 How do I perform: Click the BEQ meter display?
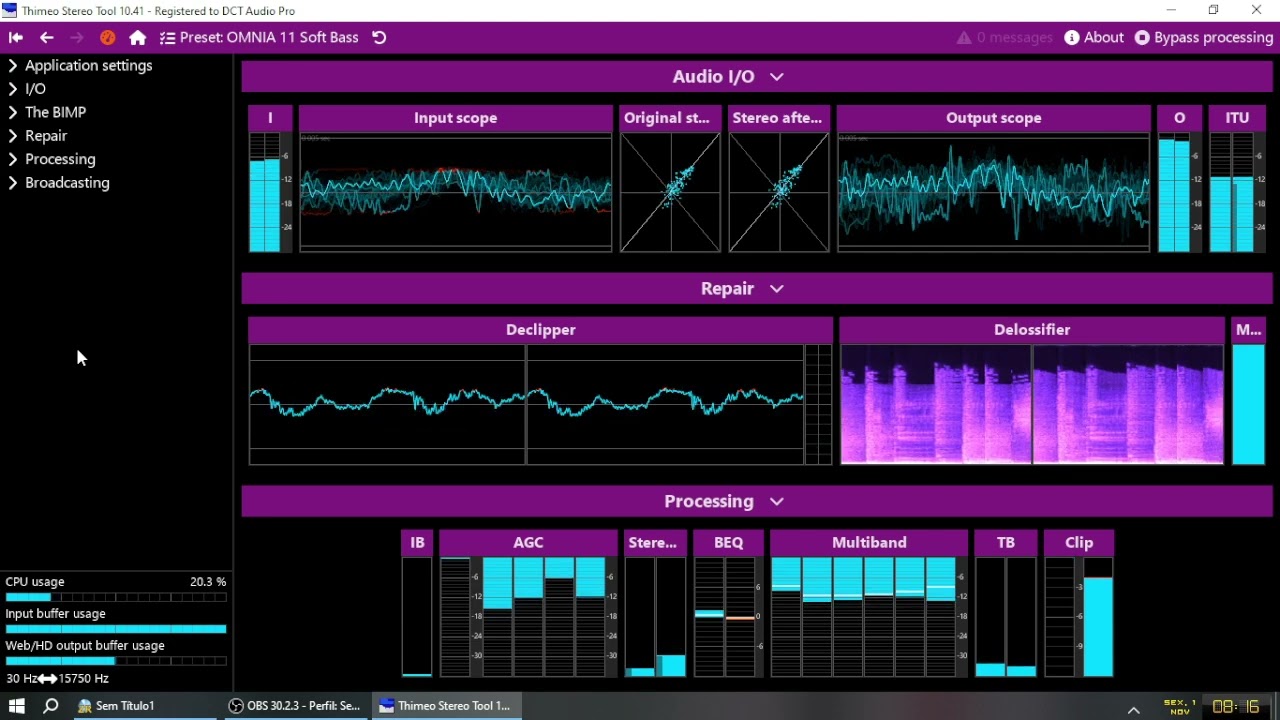[729, 617]
